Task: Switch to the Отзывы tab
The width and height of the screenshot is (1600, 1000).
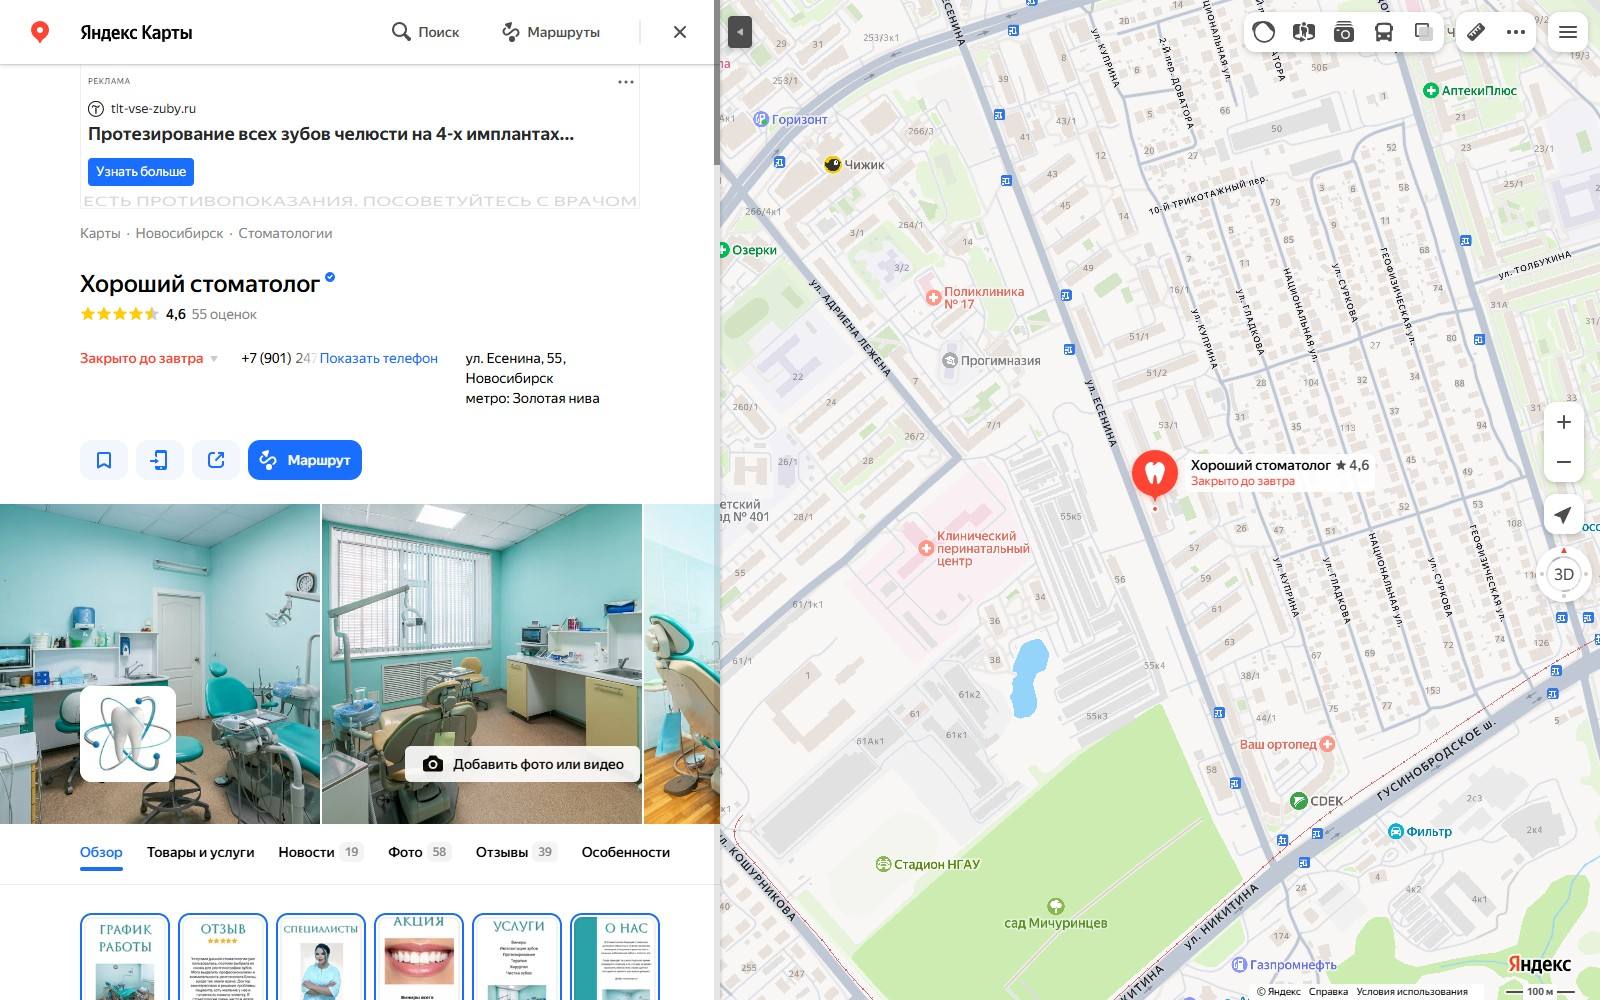Action: click(x=516, y=852)
